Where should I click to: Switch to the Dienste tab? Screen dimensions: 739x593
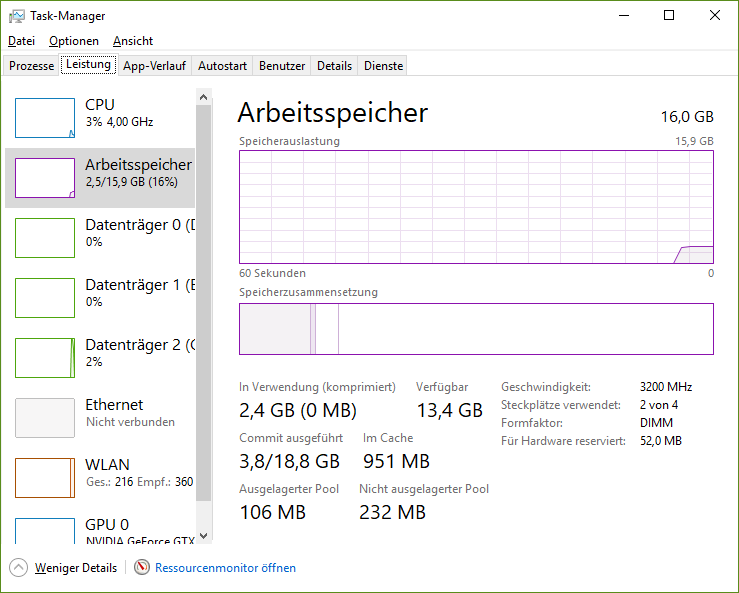click(x=384, y=66)
